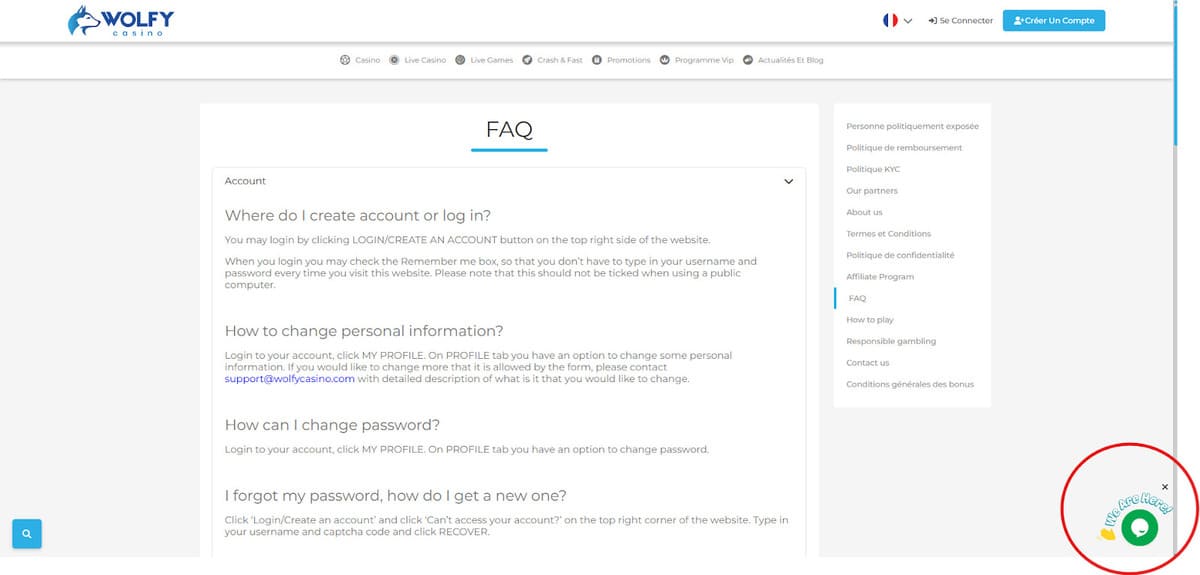Click the Live Casino icon

[394, 60]
